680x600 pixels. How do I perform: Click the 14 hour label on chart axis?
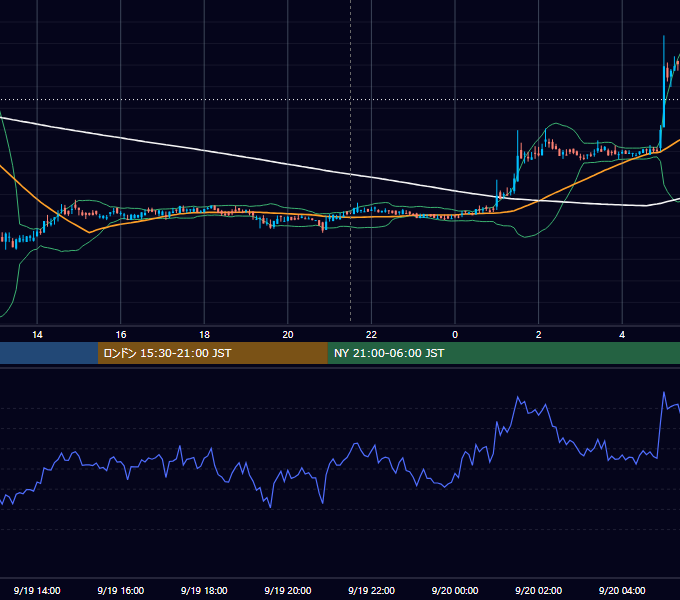(37, 335)
